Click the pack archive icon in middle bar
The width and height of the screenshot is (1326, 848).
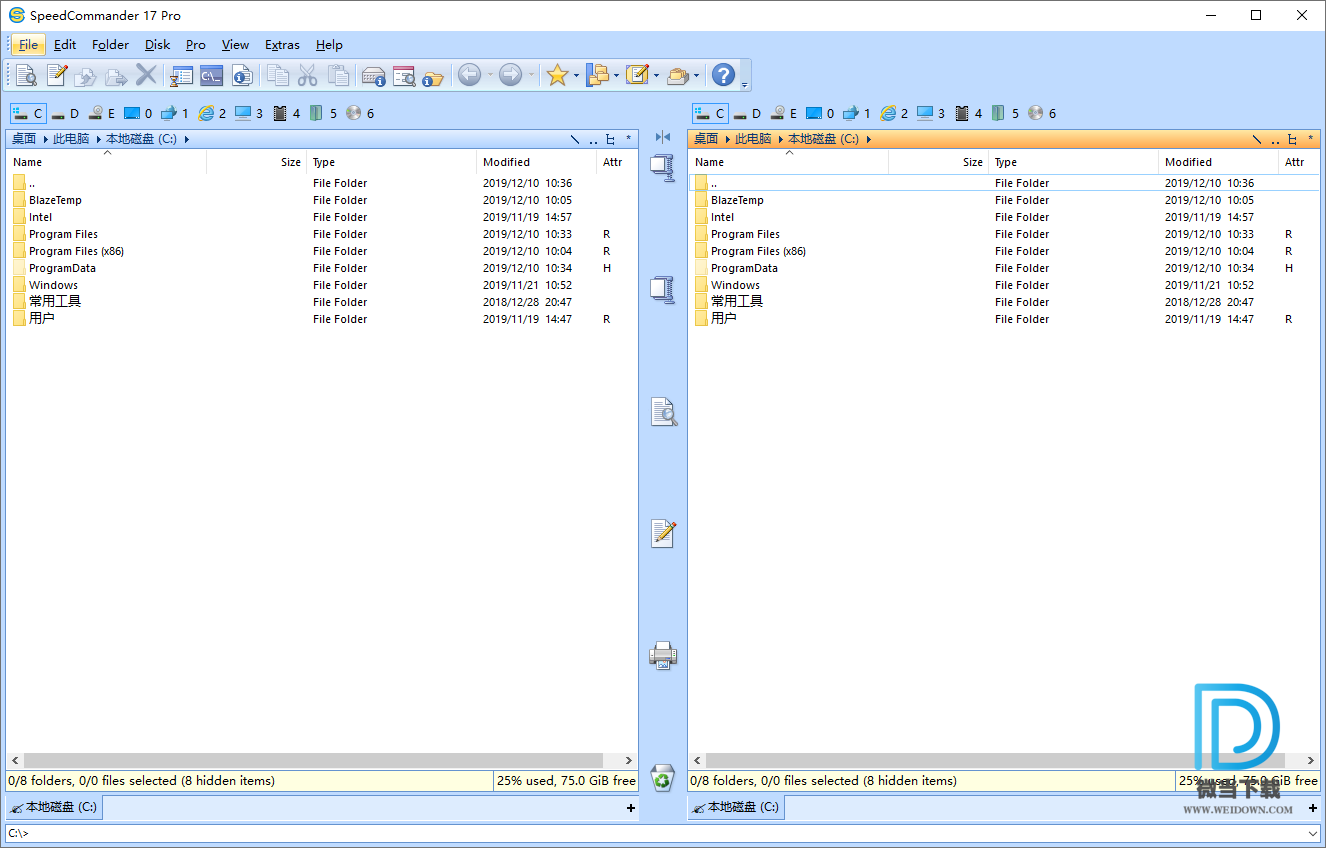point(662,167)
